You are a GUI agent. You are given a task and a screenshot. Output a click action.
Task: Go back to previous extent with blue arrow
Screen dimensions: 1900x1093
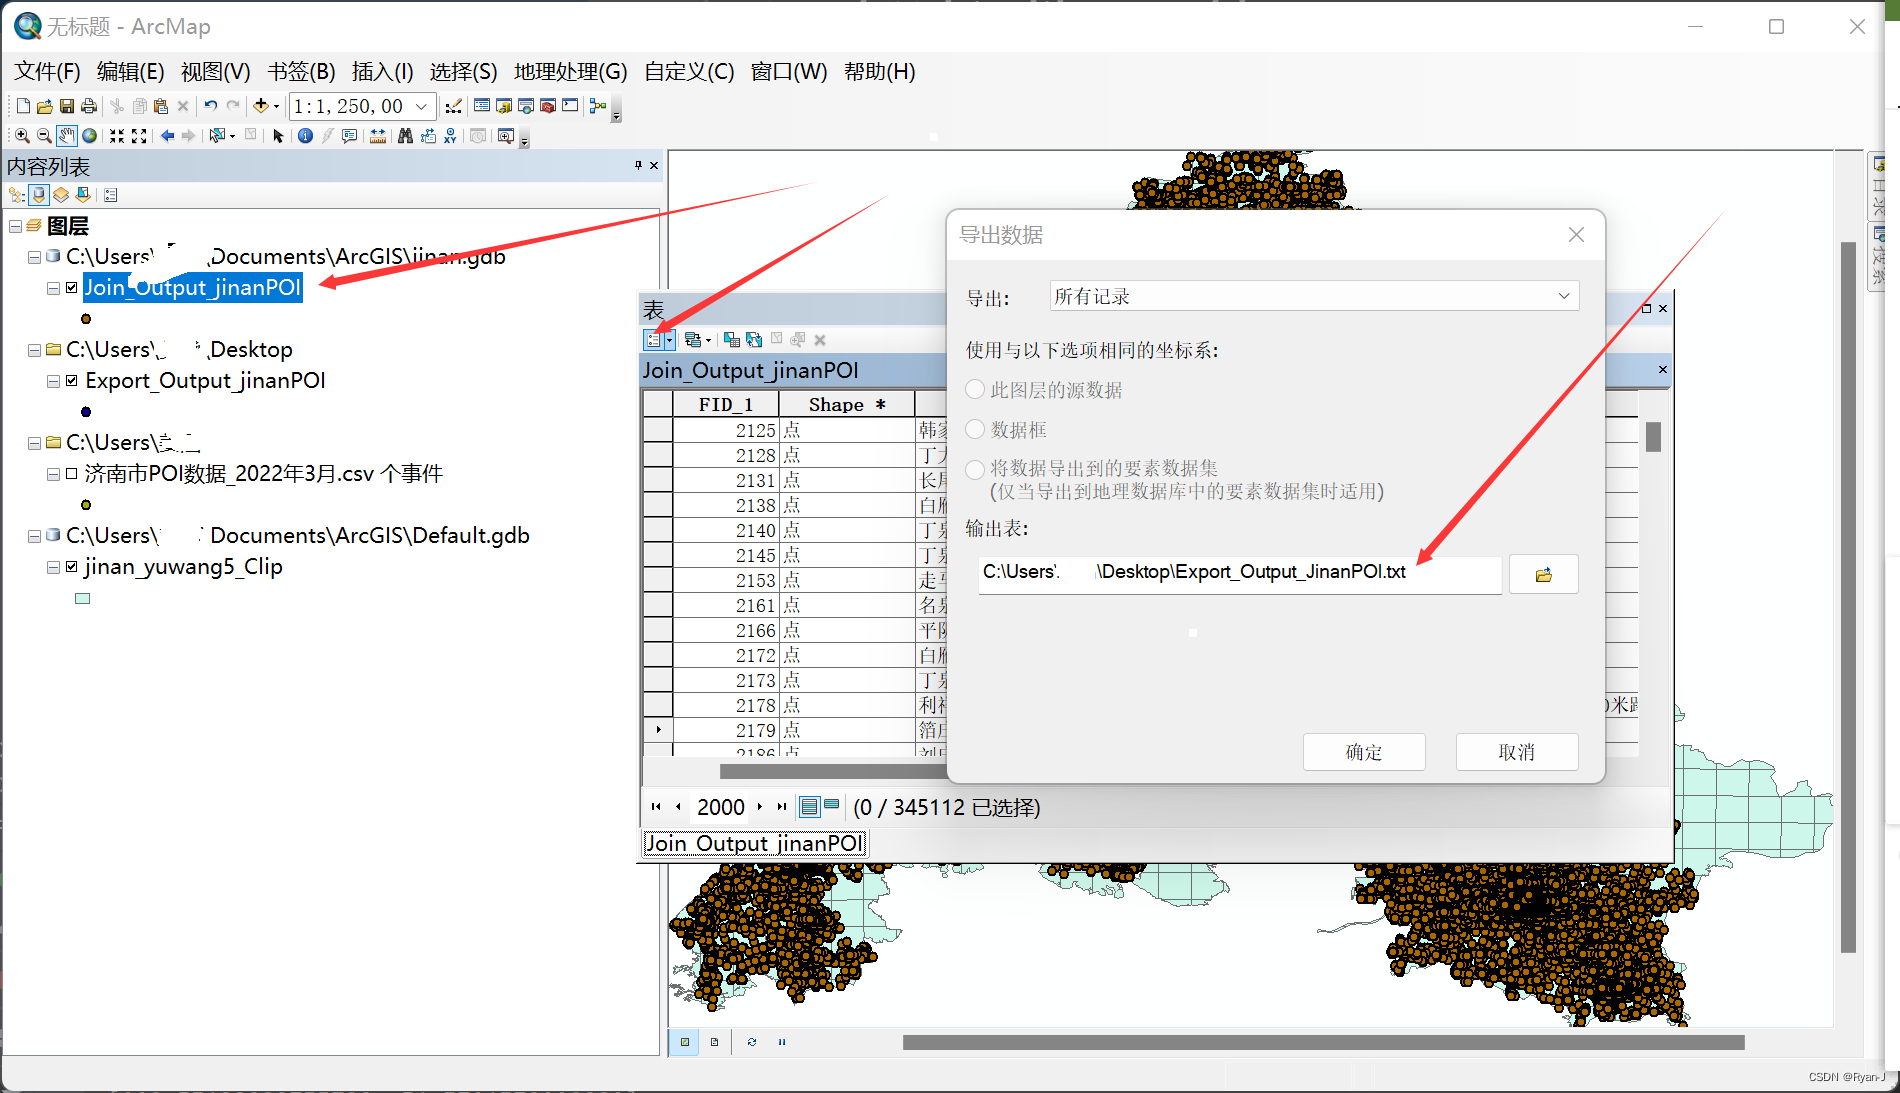click(167, 136)
